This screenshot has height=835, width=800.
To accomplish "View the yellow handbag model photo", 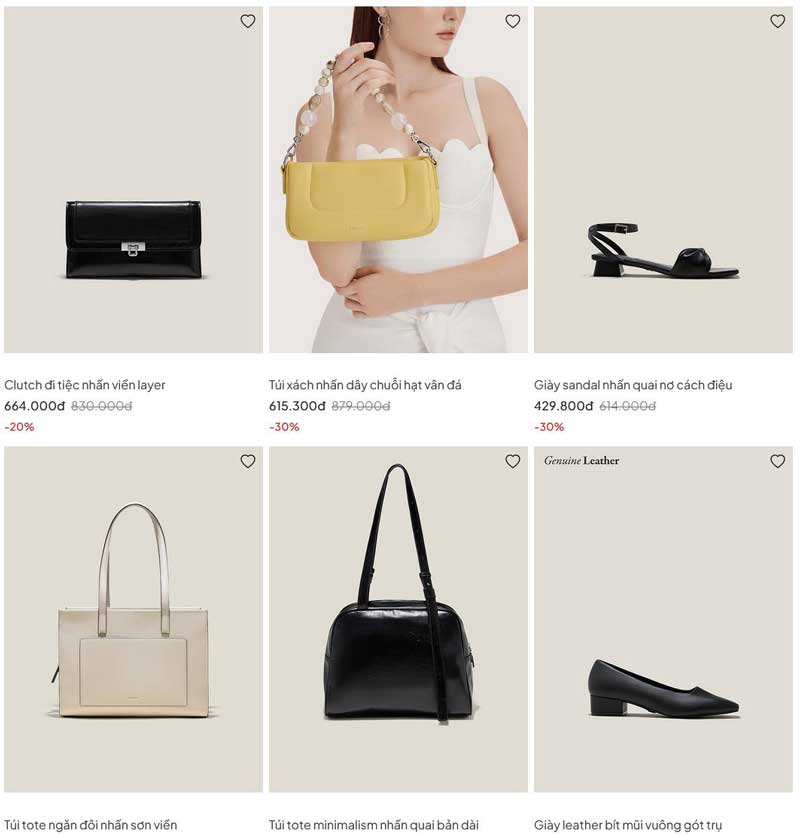I will coord(398,179).
